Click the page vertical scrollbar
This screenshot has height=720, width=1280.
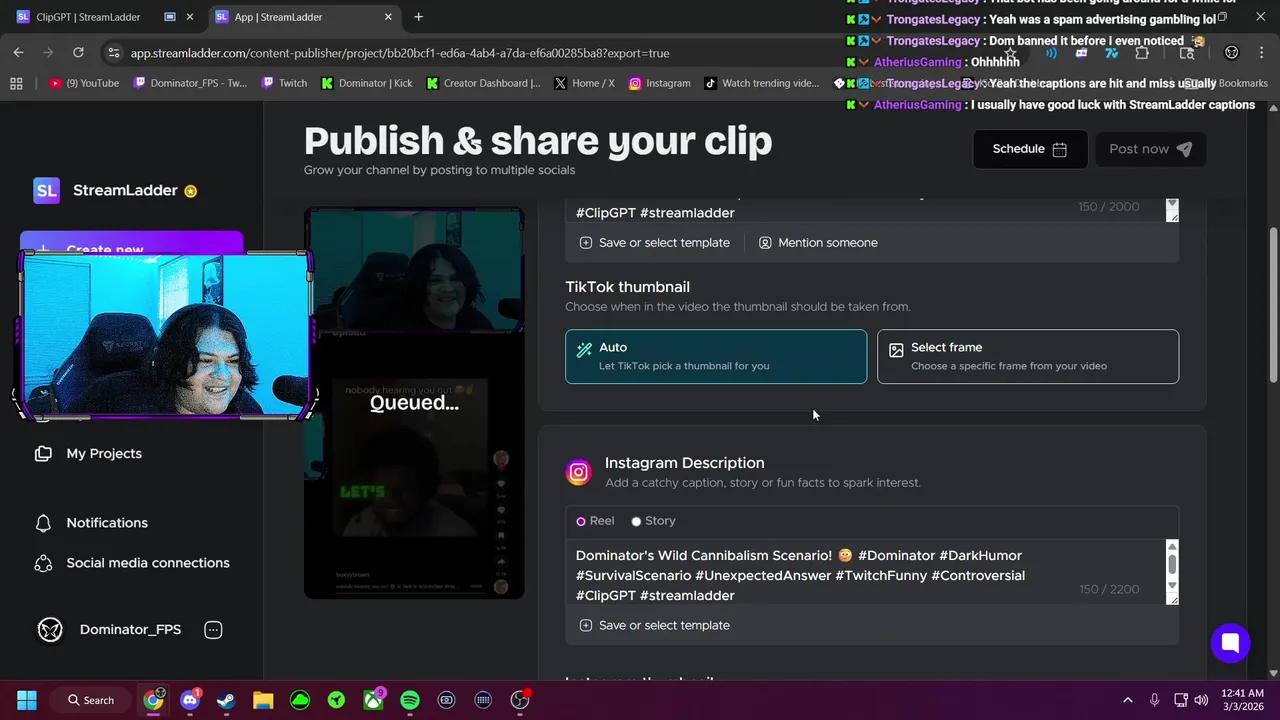point(1273,304)
